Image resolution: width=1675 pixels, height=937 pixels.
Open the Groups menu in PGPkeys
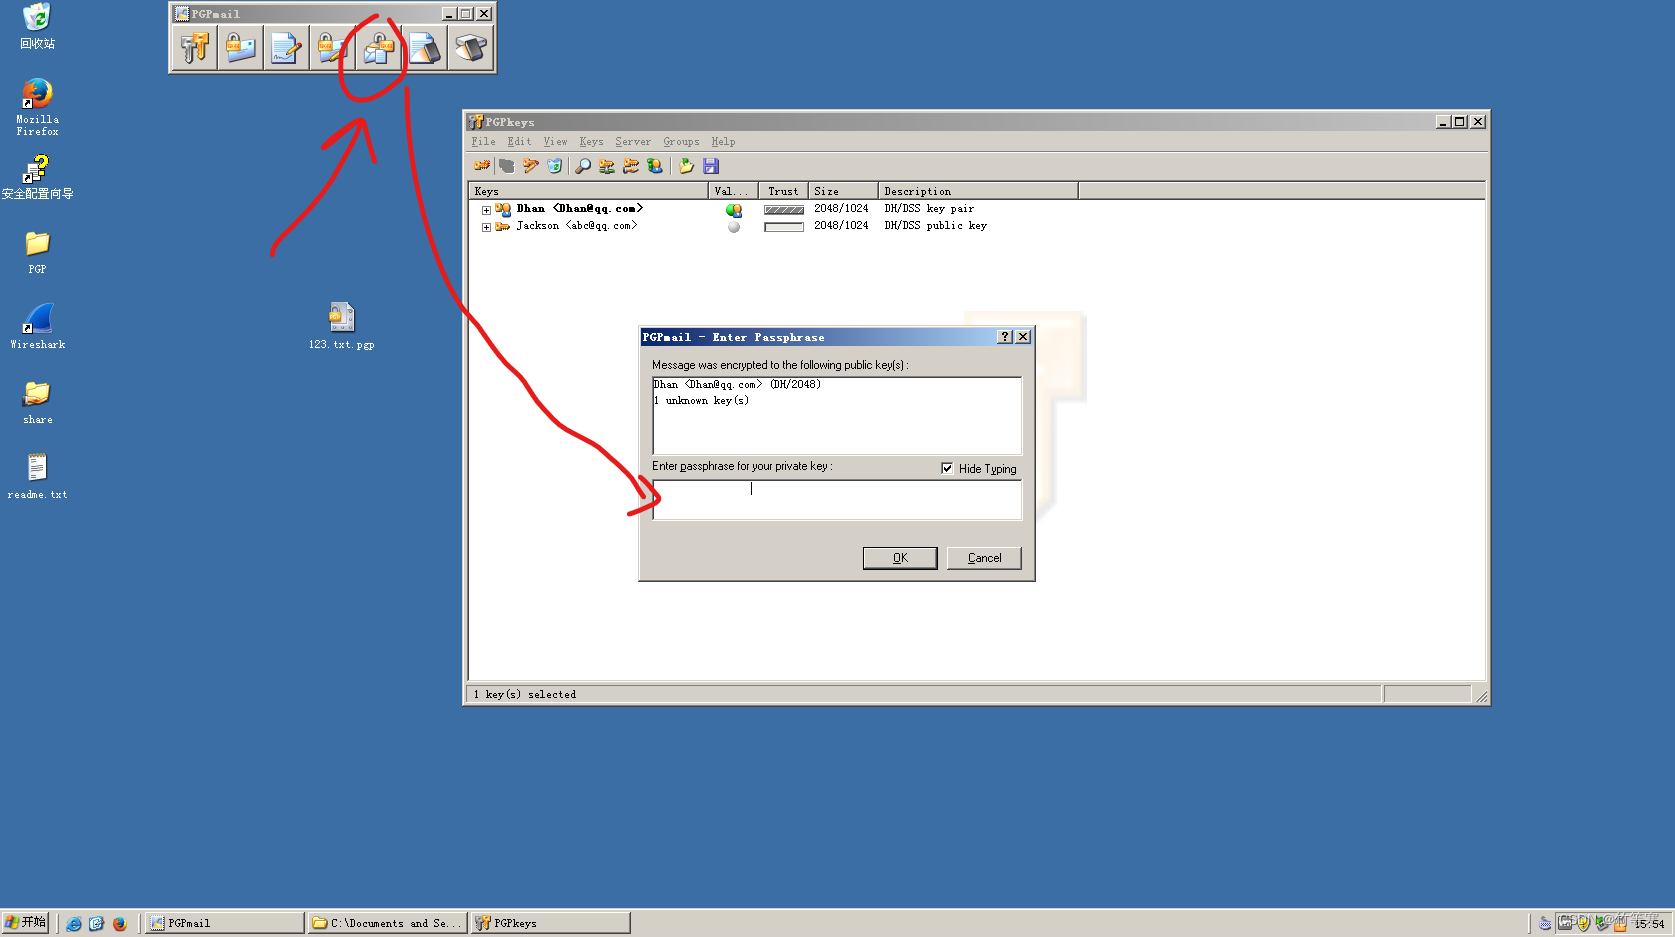(x=681, y=142)
